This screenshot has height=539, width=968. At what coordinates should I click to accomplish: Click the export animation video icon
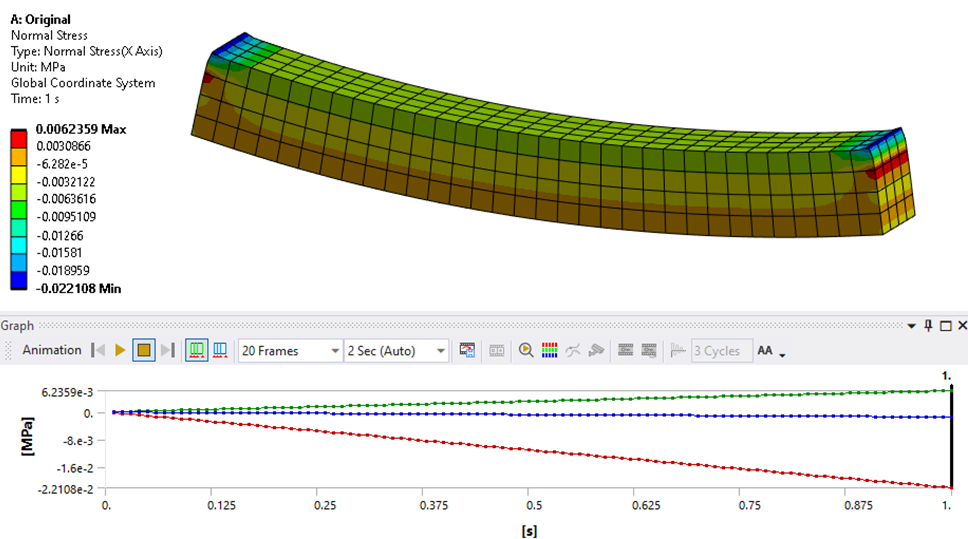coord(467,350)
